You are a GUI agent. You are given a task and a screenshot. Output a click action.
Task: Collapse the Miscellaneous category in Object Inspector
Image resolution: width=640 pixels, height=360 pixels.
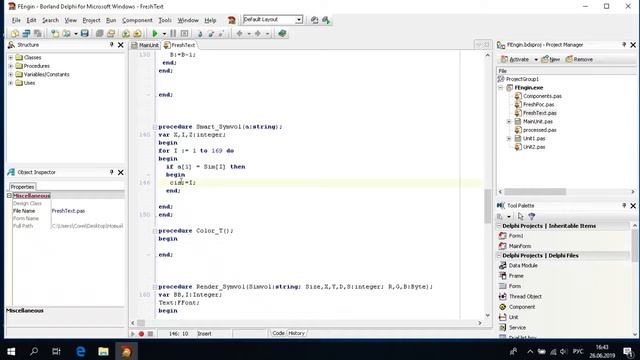coord(9,196)
